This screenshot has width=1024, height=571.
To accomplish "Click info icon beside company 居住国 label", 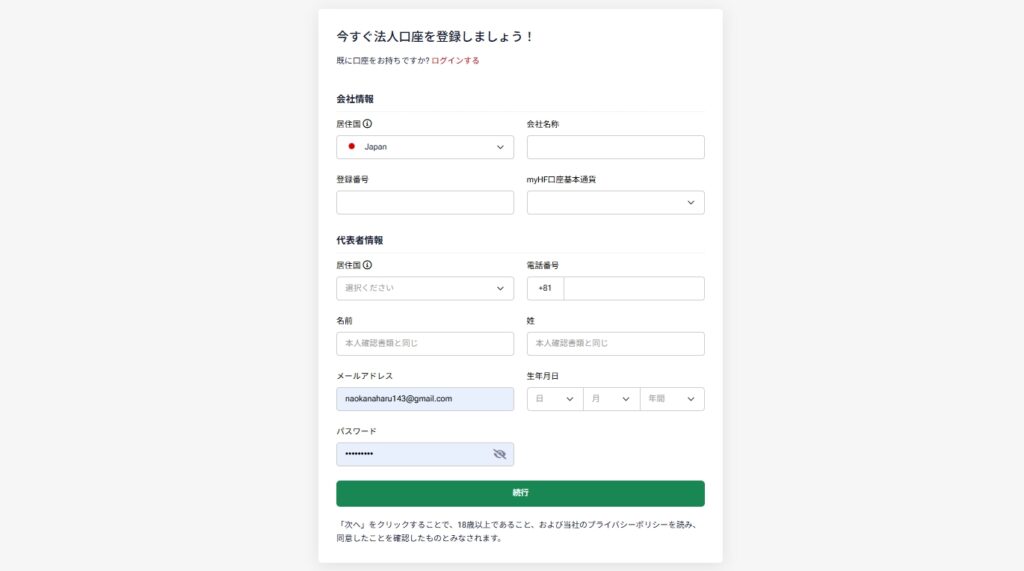I will (x=367, y=124).
